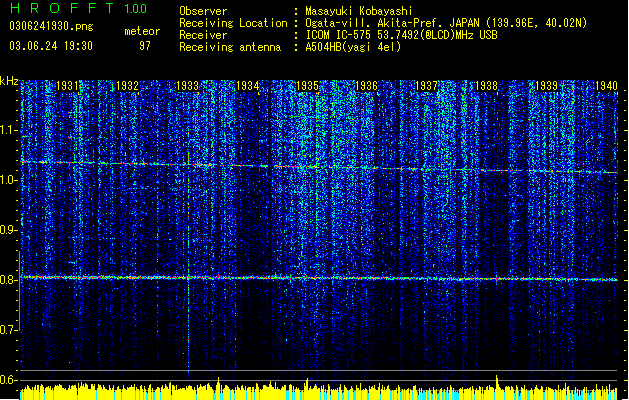Select observer name Masayuki Kobayashi
This screenshot has height=400, width=629.
click(359, 11)
